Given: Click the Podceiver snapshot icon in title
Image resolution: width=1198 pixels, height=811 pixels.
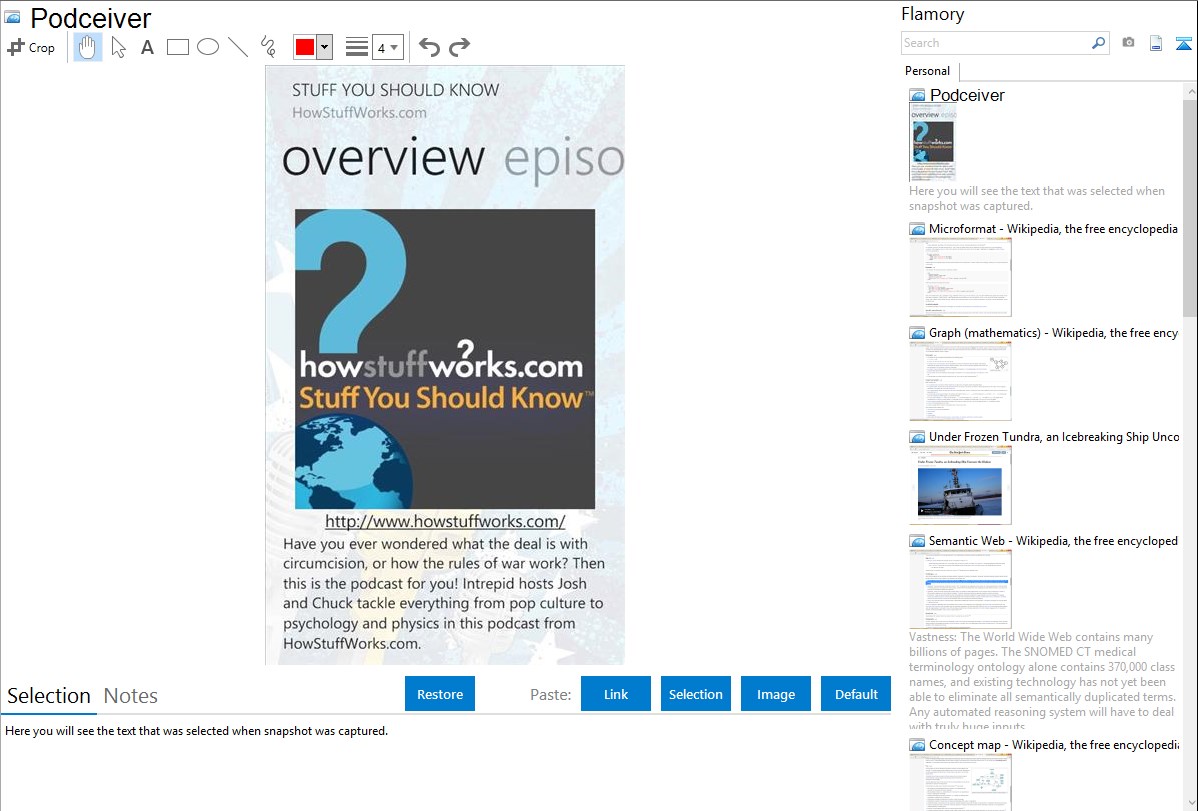Looking at the screenshot, I should [12, 17].
